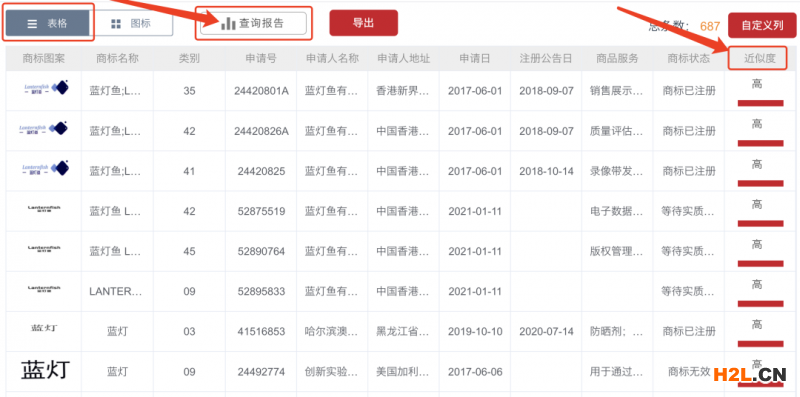Click the total count number 687
This screenshot has height=397, width=800.
710,27
